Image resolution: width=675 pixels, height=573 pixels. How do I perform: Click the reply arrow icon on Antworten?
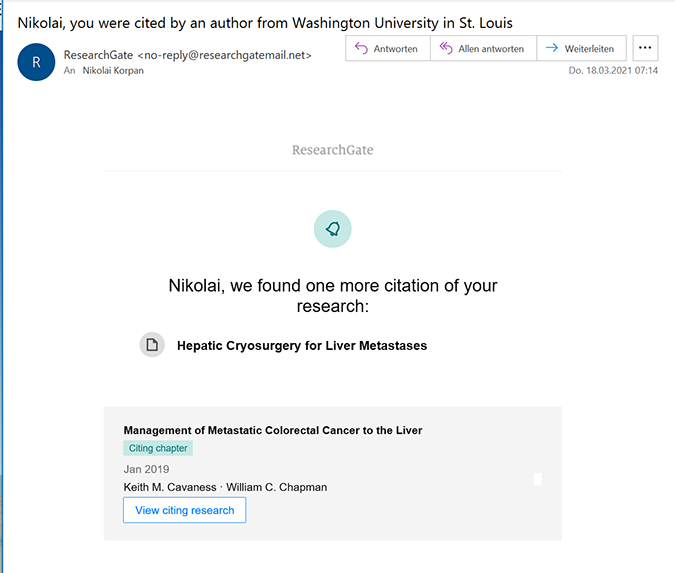coord(361,48)
